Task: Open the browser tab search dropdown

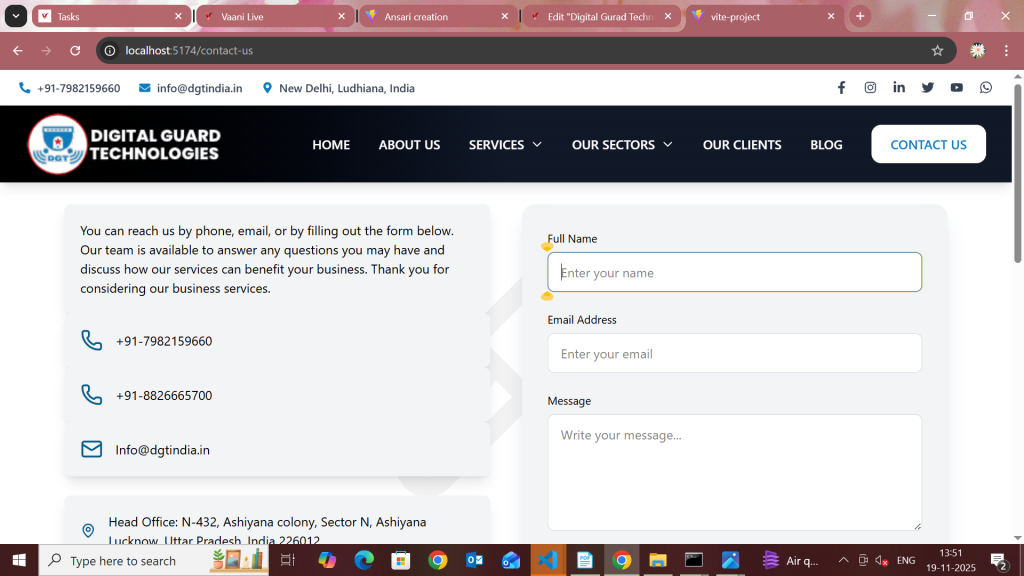Action: click(x=17, y=16)
